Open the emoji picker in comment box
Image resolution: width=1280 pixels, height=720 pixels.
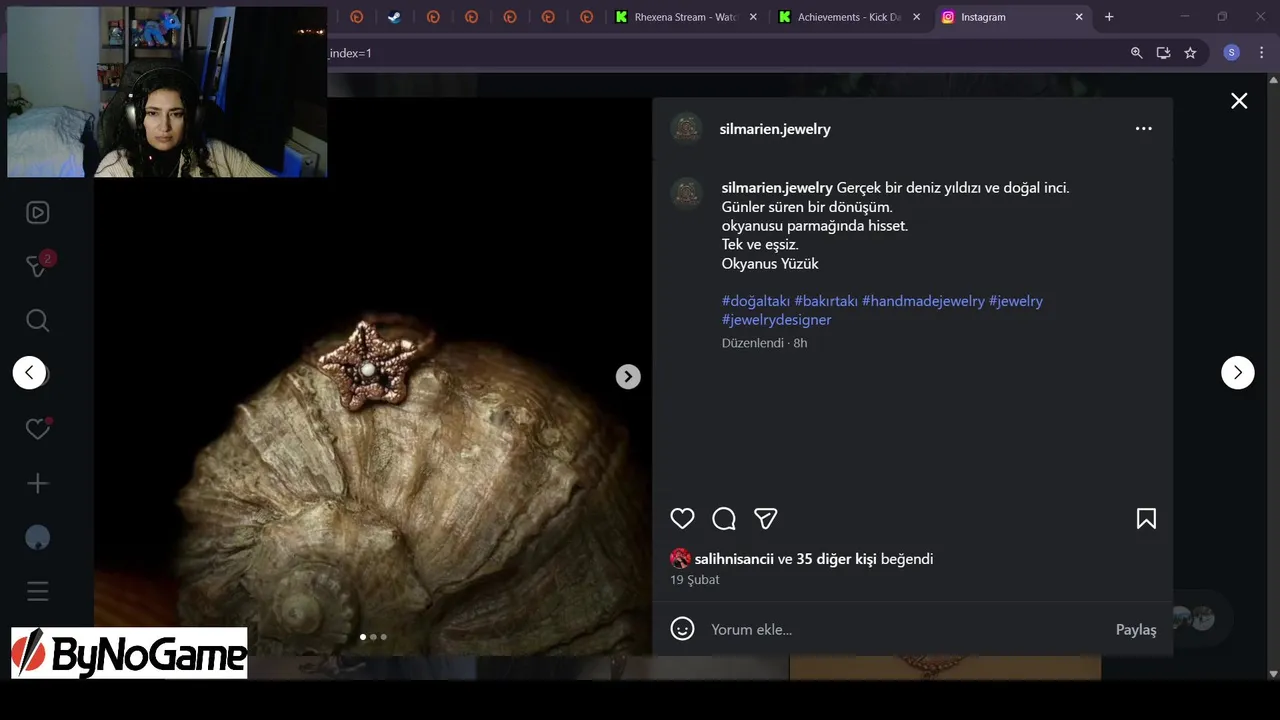click(682, 628)
